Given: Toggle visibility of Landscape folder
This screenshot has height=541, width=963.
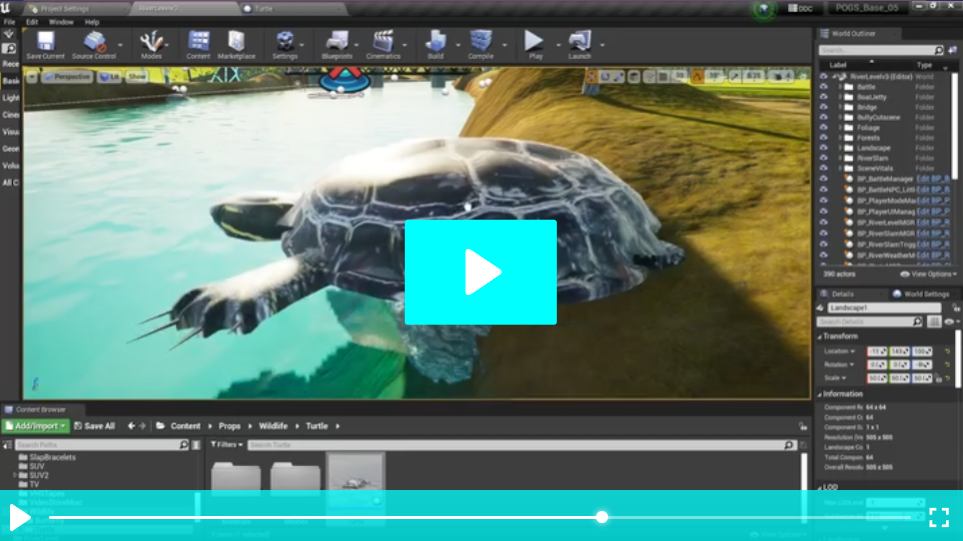Looking at the screenshot, I should (x=824, y=148).
